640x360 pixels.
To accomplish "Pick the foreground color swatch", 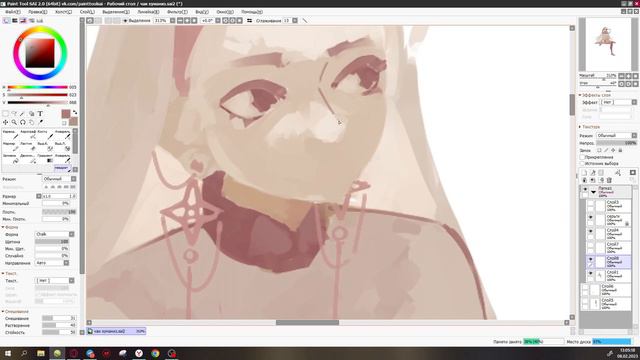I will coord(66,114).
